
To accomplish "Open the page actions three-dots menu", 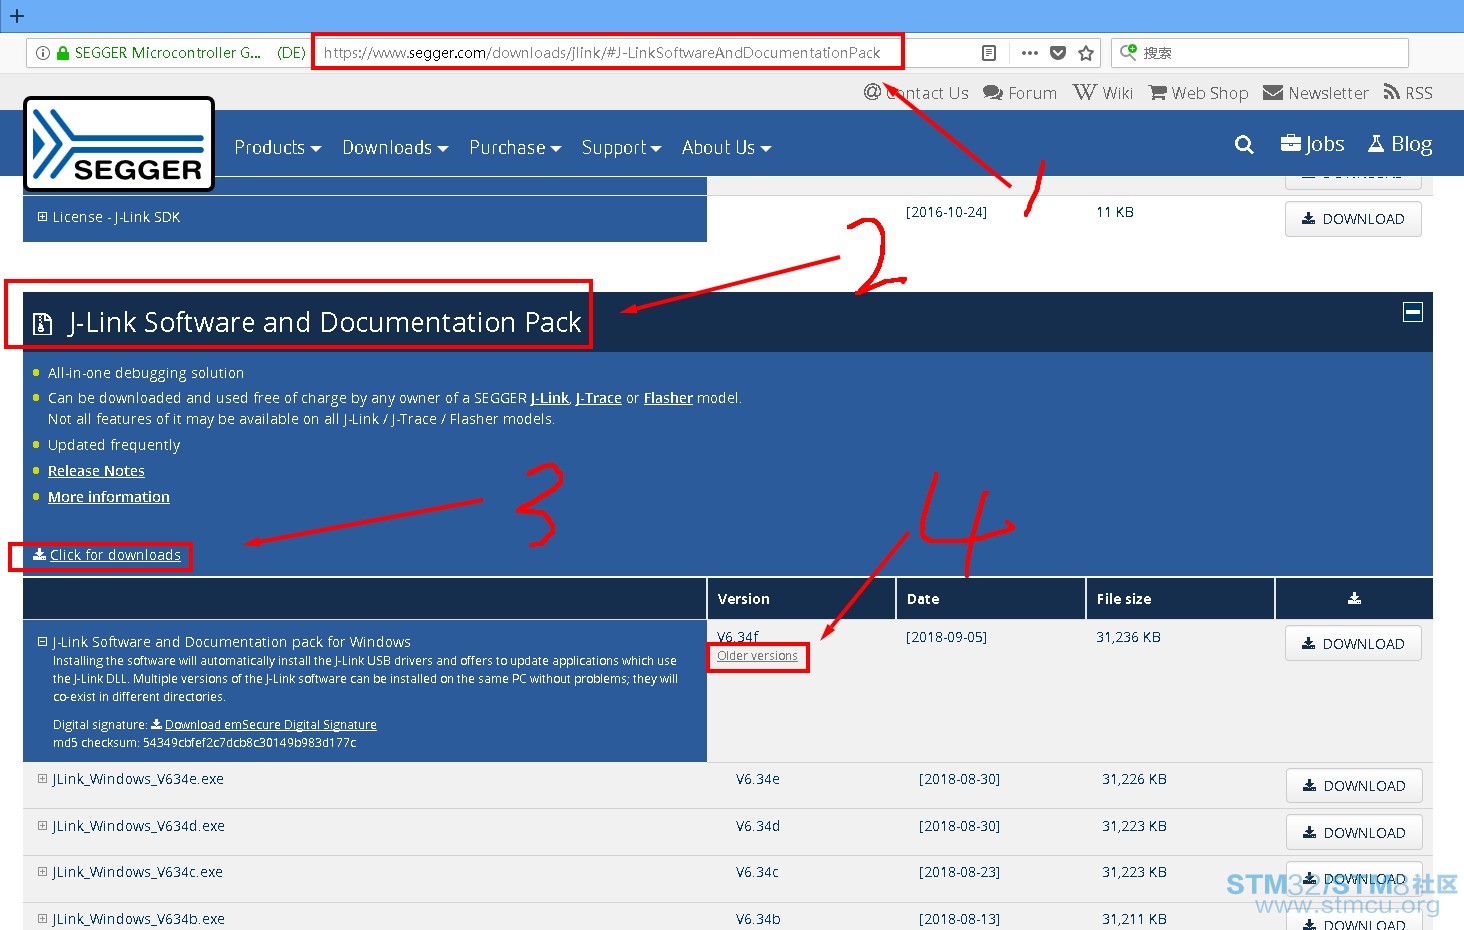I will [1030, 53].
